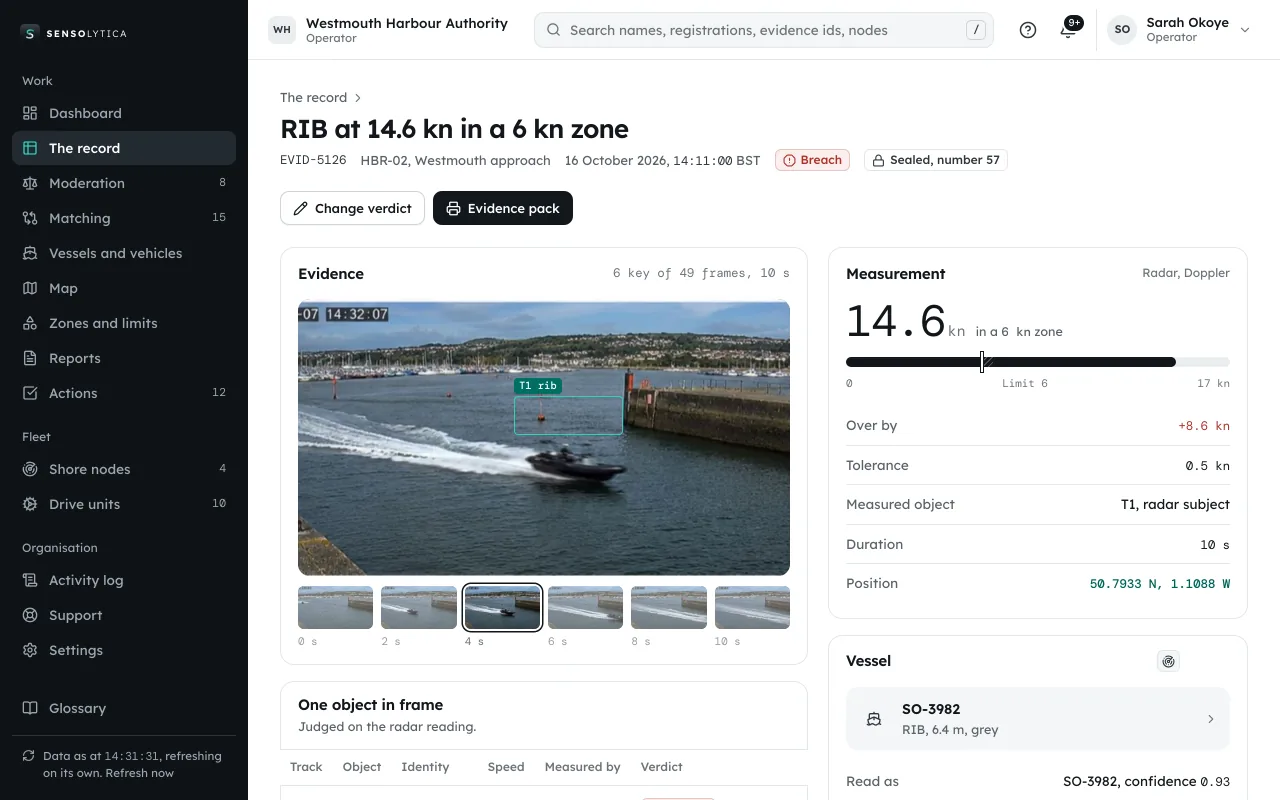Select the 0 s frame thumbnail
This screenshot has width=1280, height=800.
pyautogui.click(x=335, y=608)
